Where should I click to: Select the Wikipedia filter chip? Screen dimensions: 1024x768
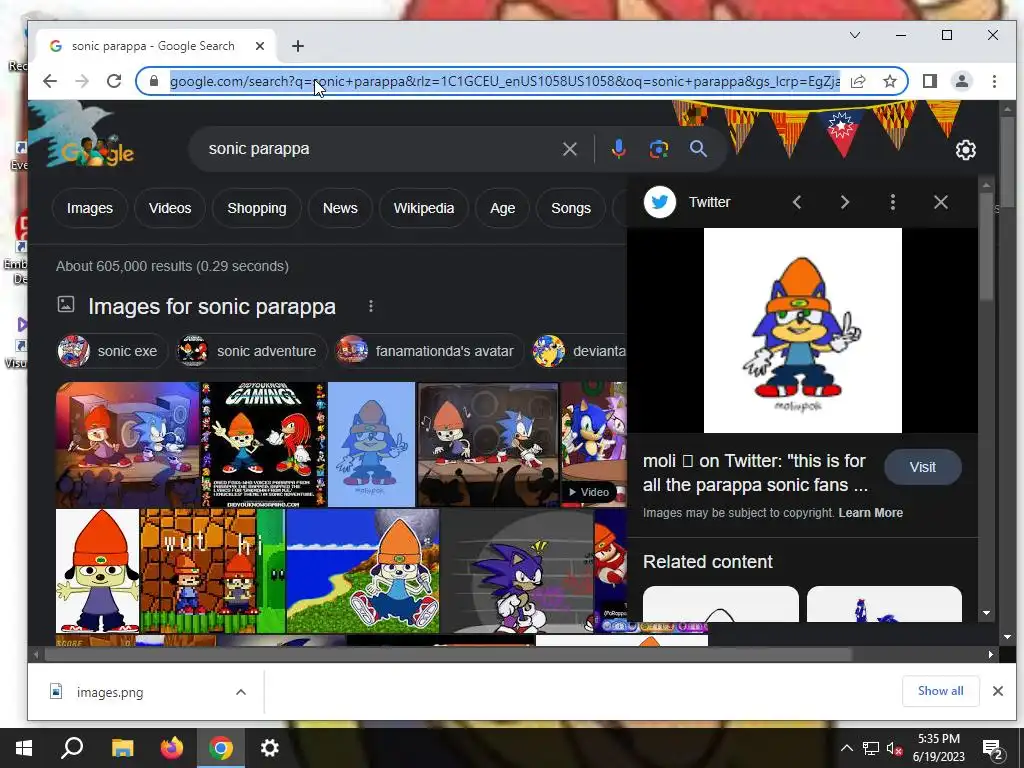coord(424,208)
